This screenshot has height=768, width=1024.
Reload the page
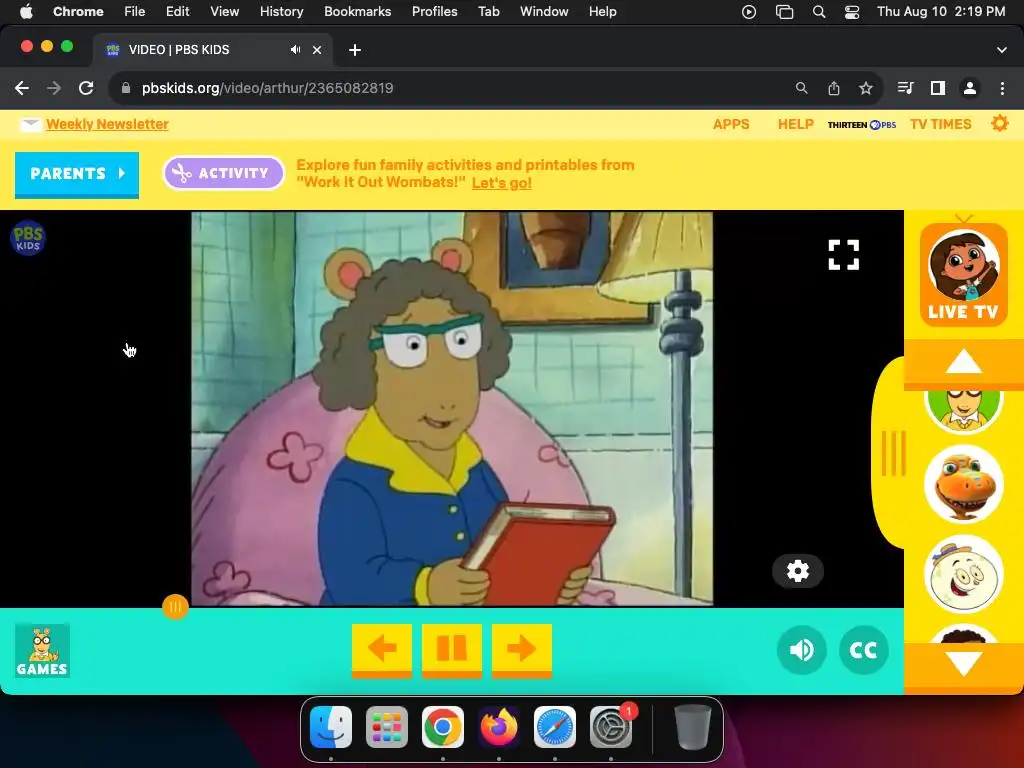click(x=86, y=88)
